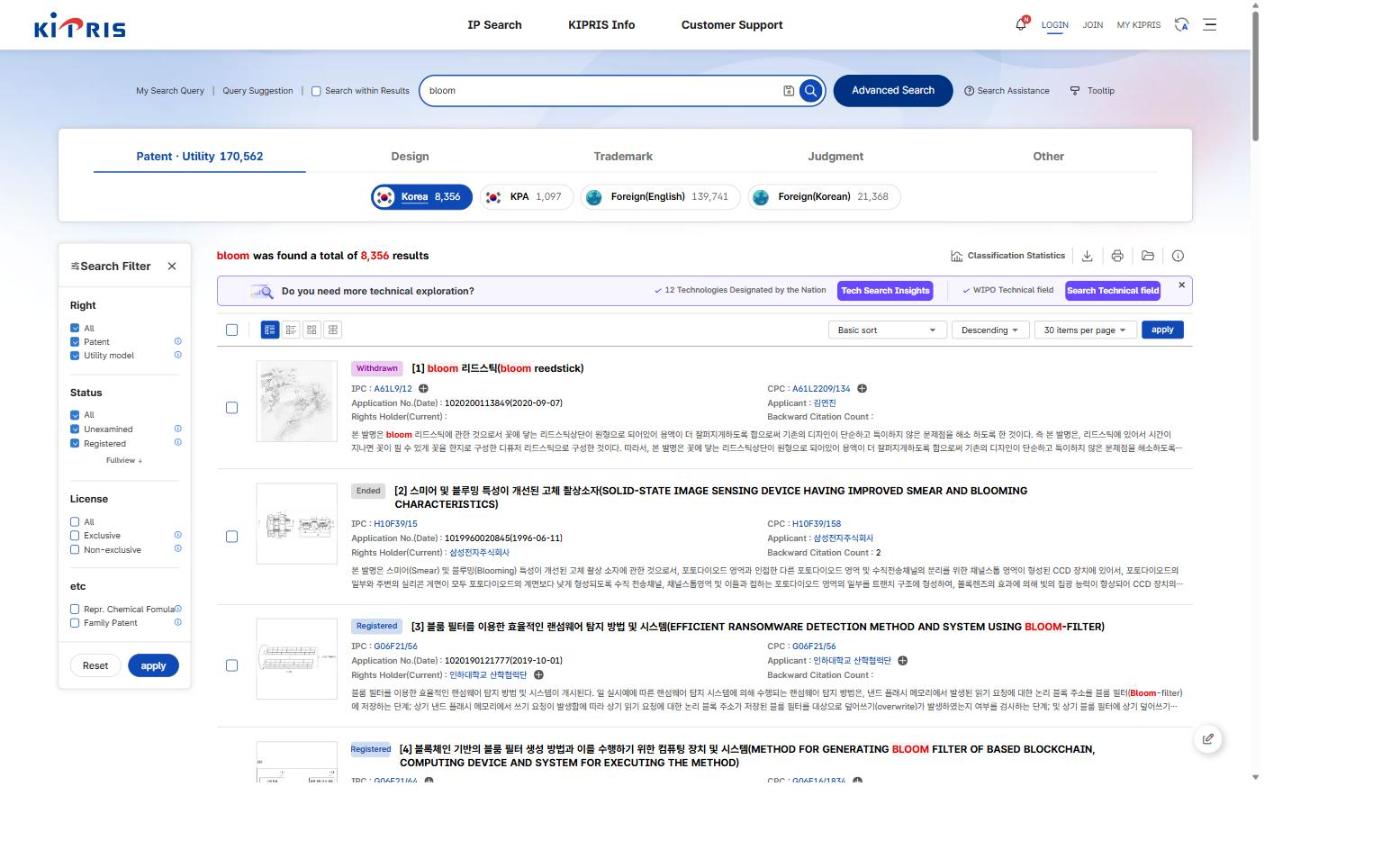
Task: Click plus icon beside CPC A61L2209/134
Action: [x=861, y=389]
